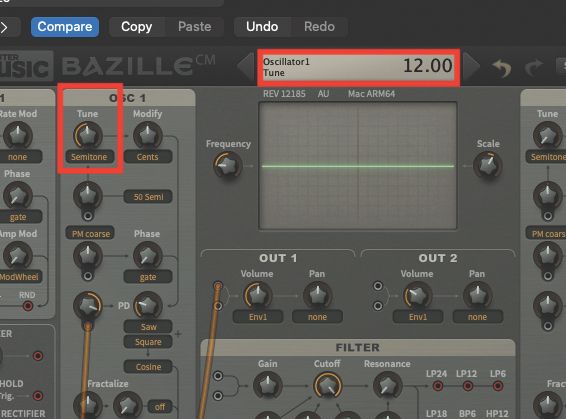Image resolution: width=566 pixels, height=419 pixels.
Task: Open the OUT 2 Volume Env1 dropdown
Action: (418, 317)
